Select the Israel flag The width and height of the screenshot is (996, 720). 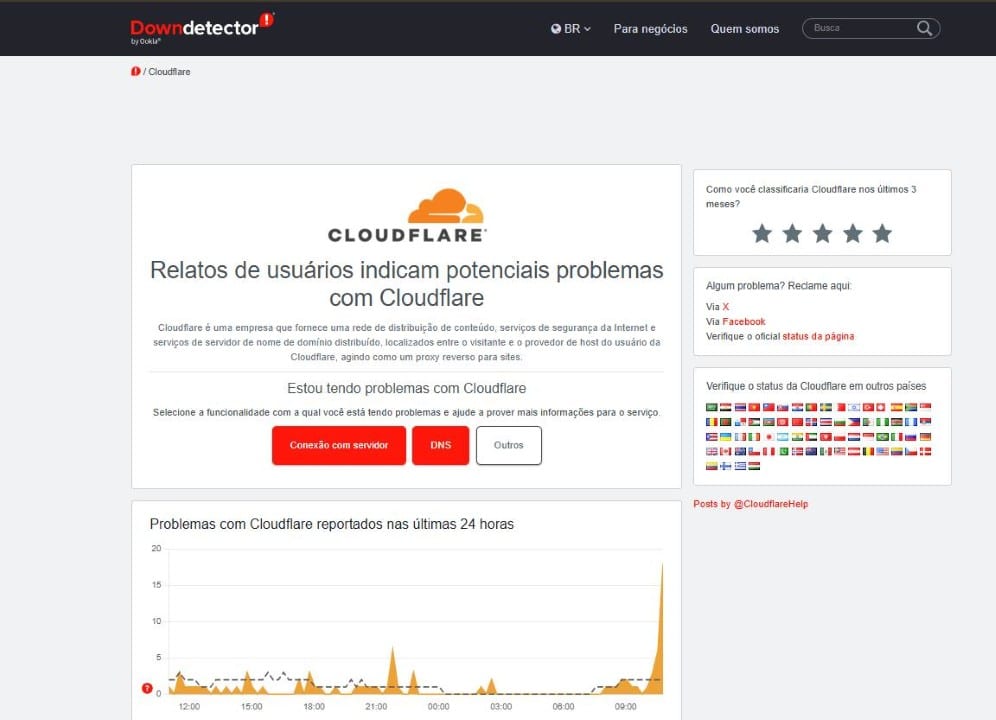coord(854,407)
